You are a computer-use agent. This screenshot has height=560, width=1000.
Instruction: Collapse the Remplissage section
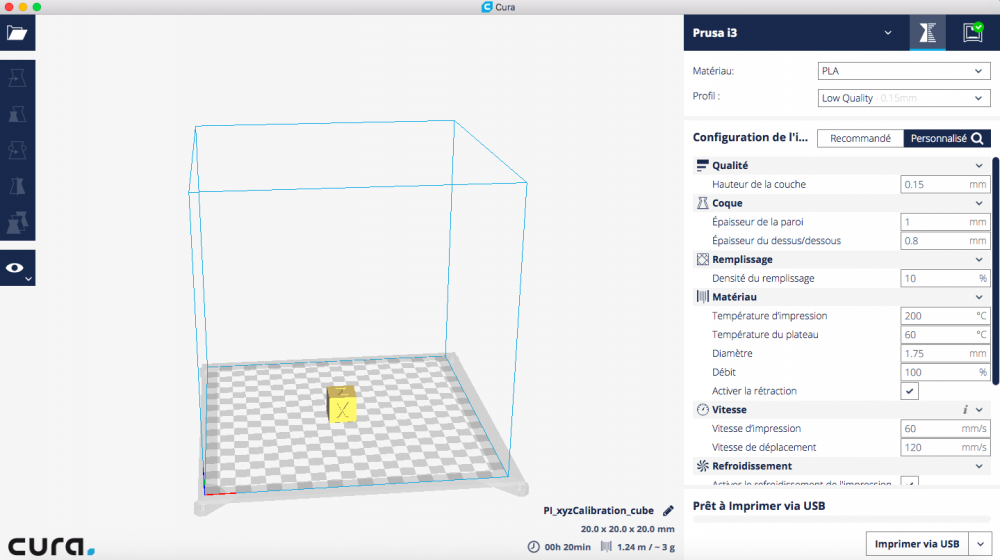point(979,259)
